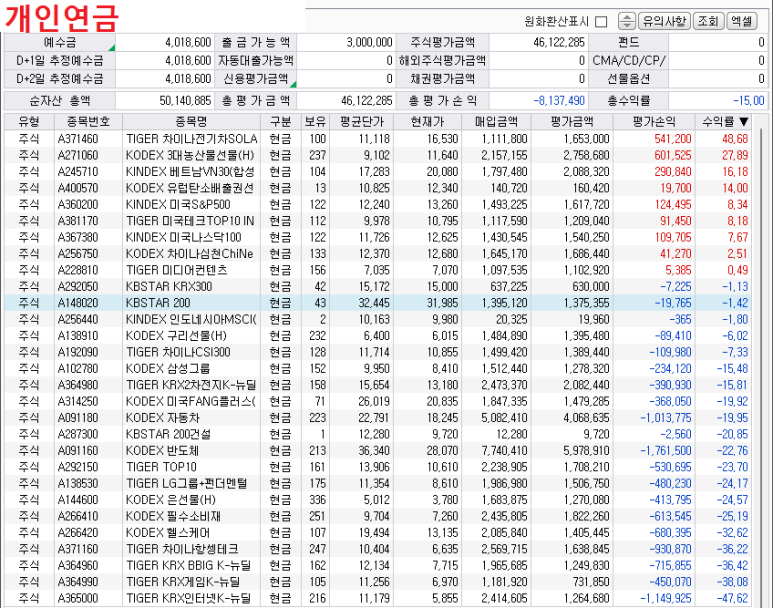Click the 출금가능액 value 3,000,000

click(x=369, y=42)
